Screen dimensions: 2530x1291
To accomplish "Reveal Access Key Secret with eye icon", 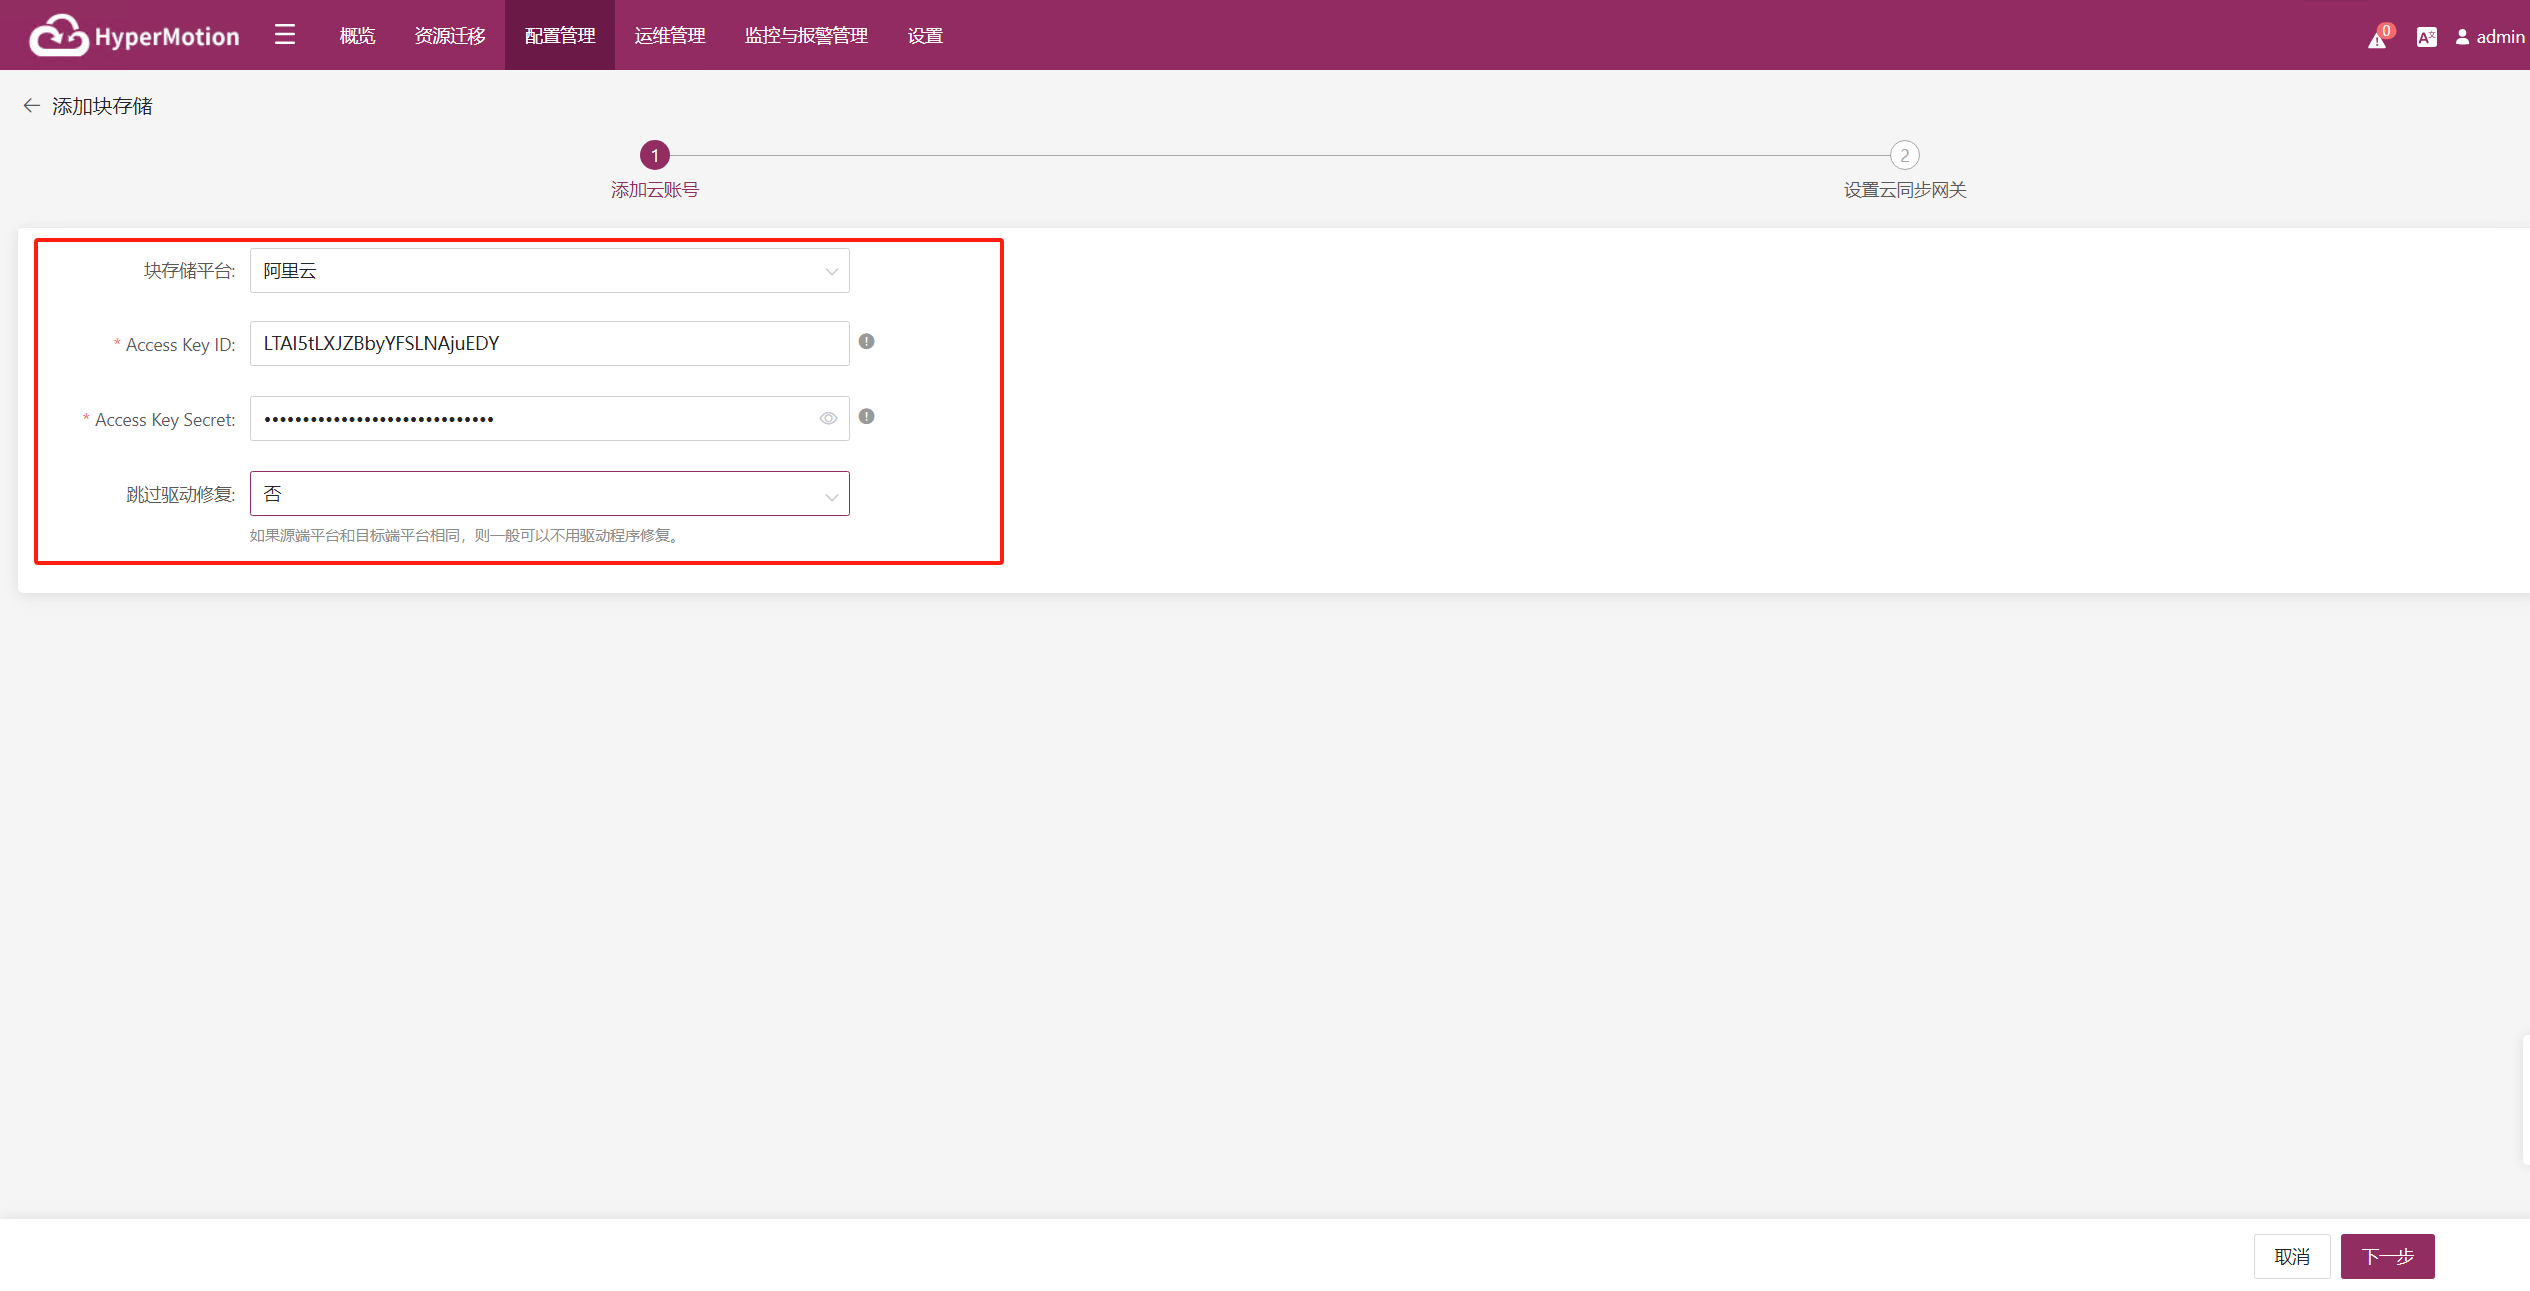I will pos(828,419).
